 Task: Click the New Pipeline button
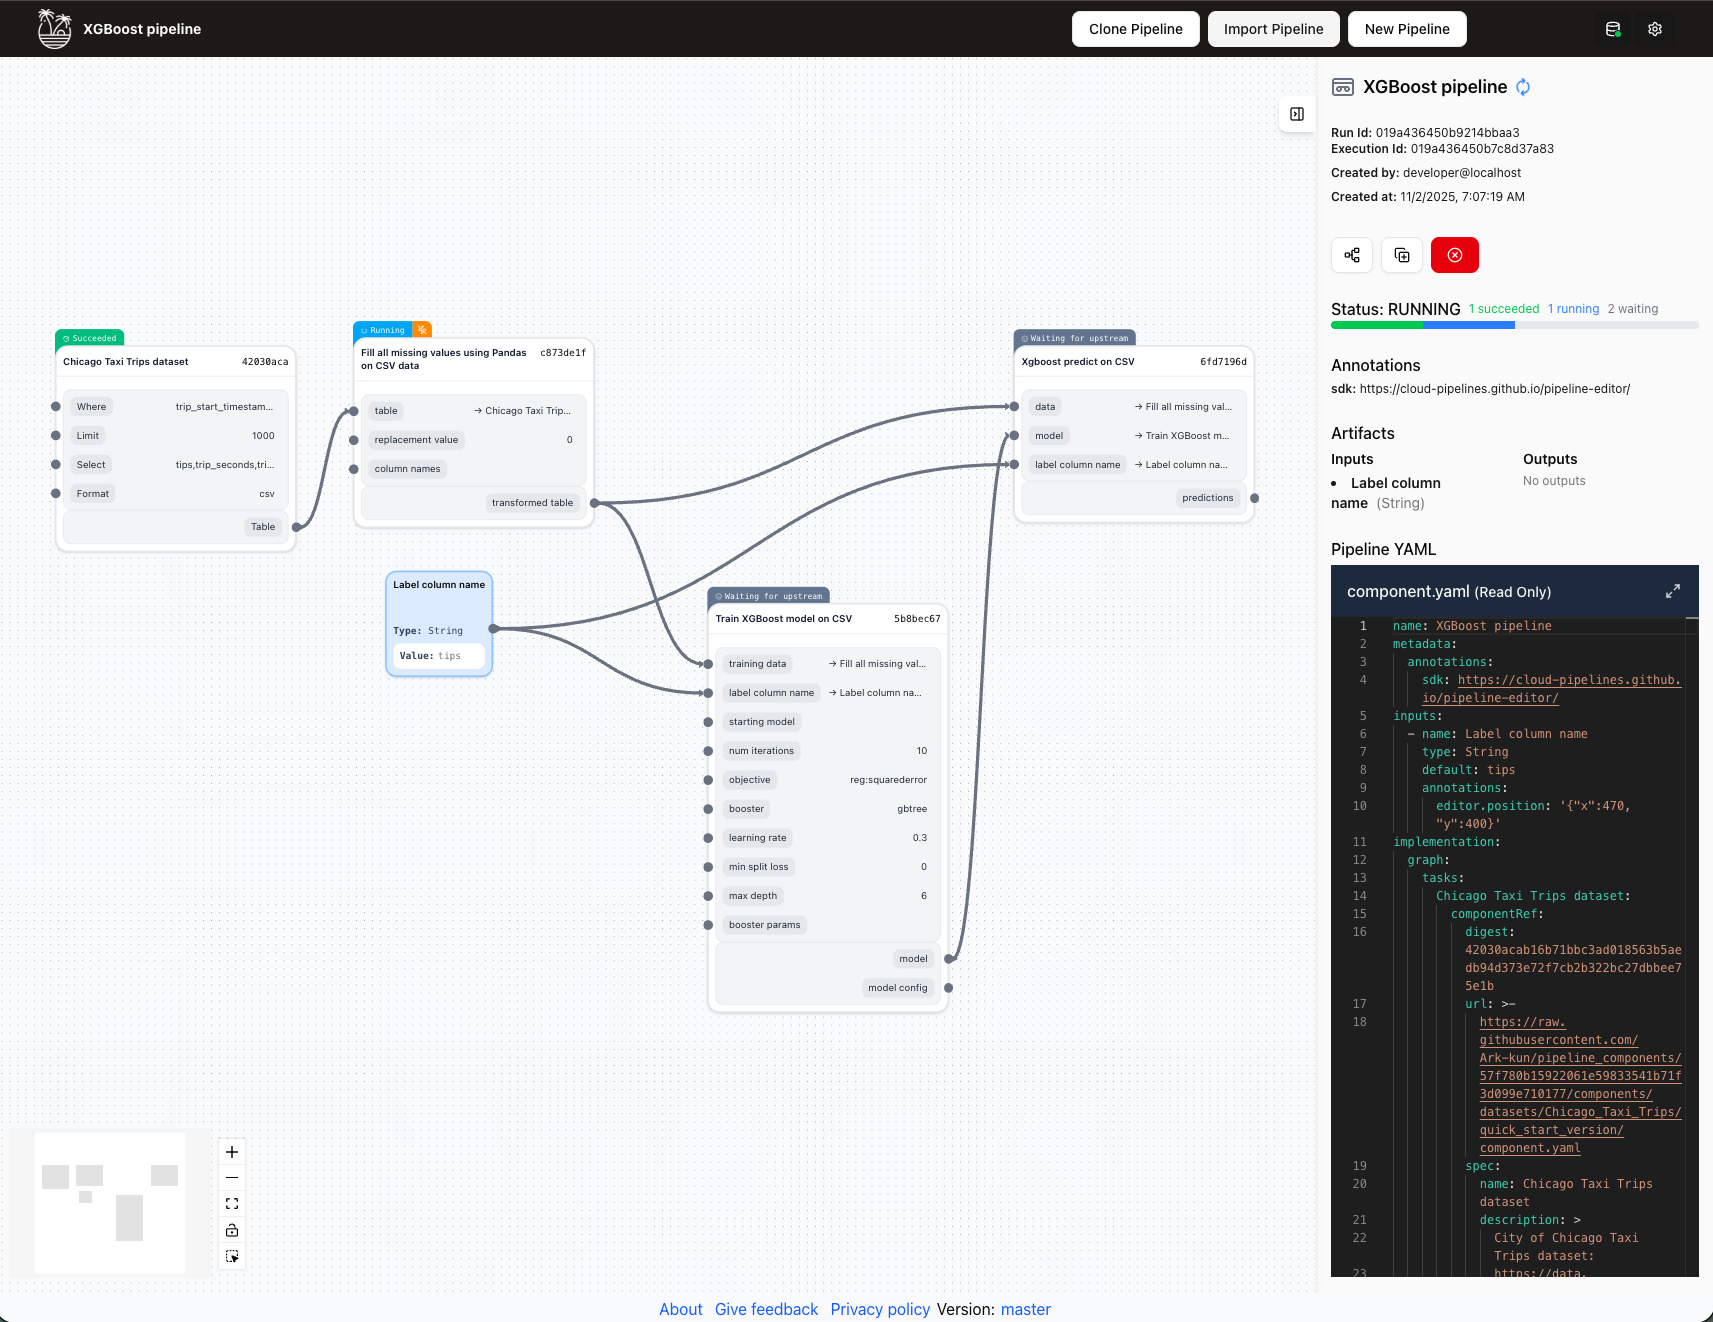click(x=1406, y=29)
